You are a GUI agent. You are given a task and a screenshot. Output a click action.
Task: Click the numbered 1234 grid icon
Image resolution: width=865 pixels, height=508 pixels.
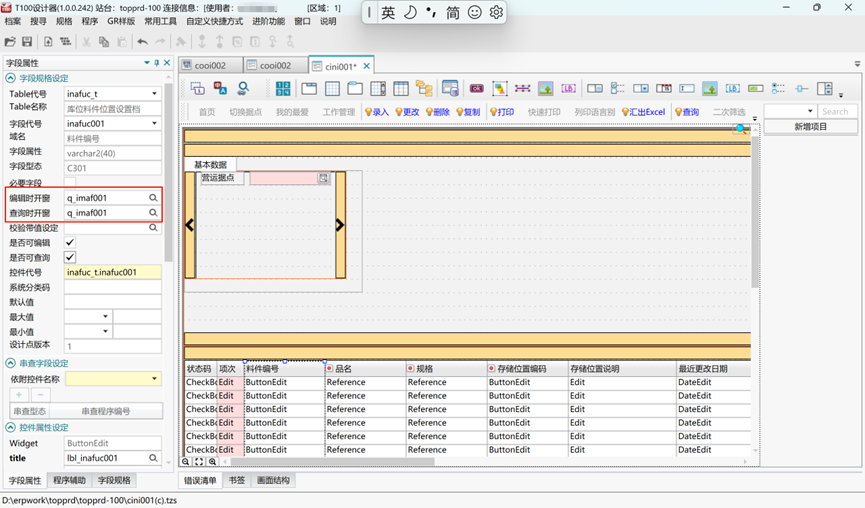pyautogui.click(x=283, y=88)
